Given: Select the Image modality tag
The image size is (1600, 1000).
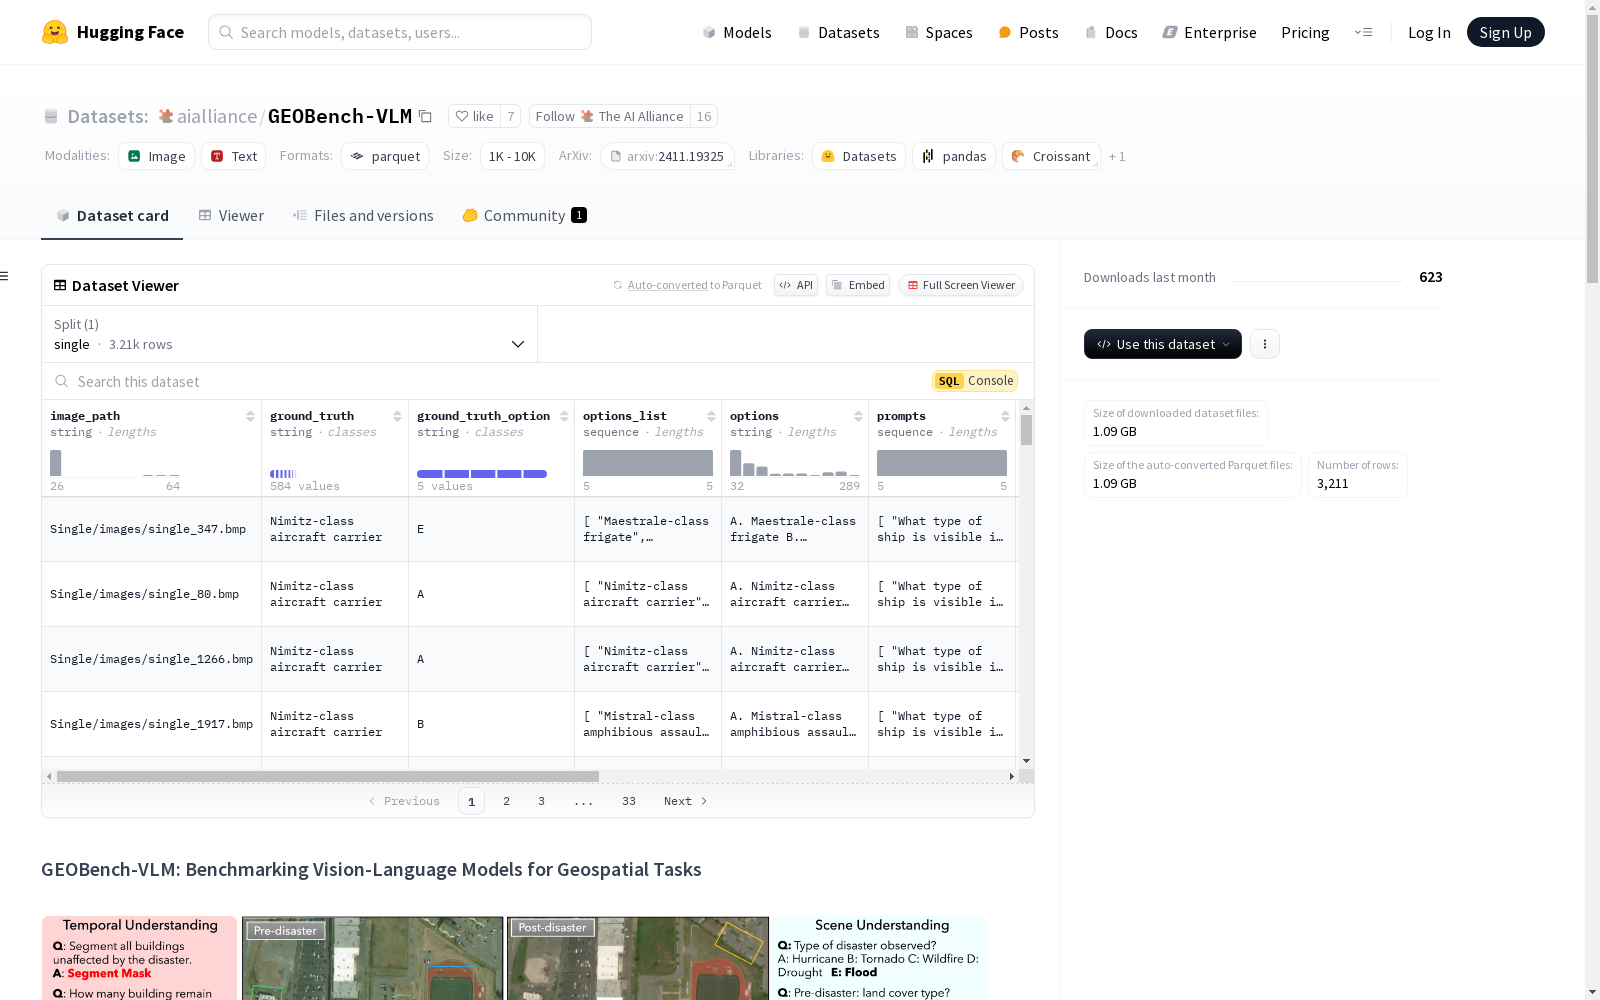Looking at the screenshot, I should (x=157, y=156).
